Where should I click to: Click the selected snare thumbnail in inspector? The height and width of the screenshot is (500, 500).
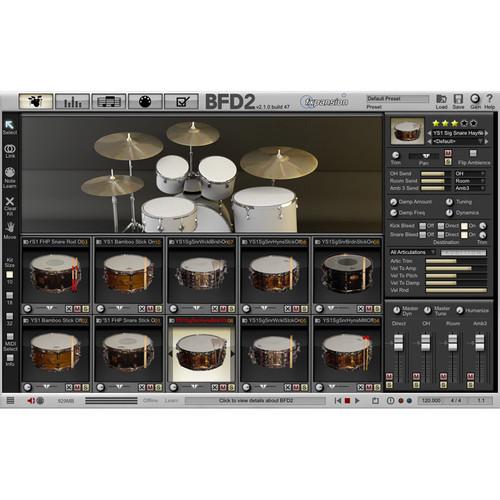click(407, 131)
